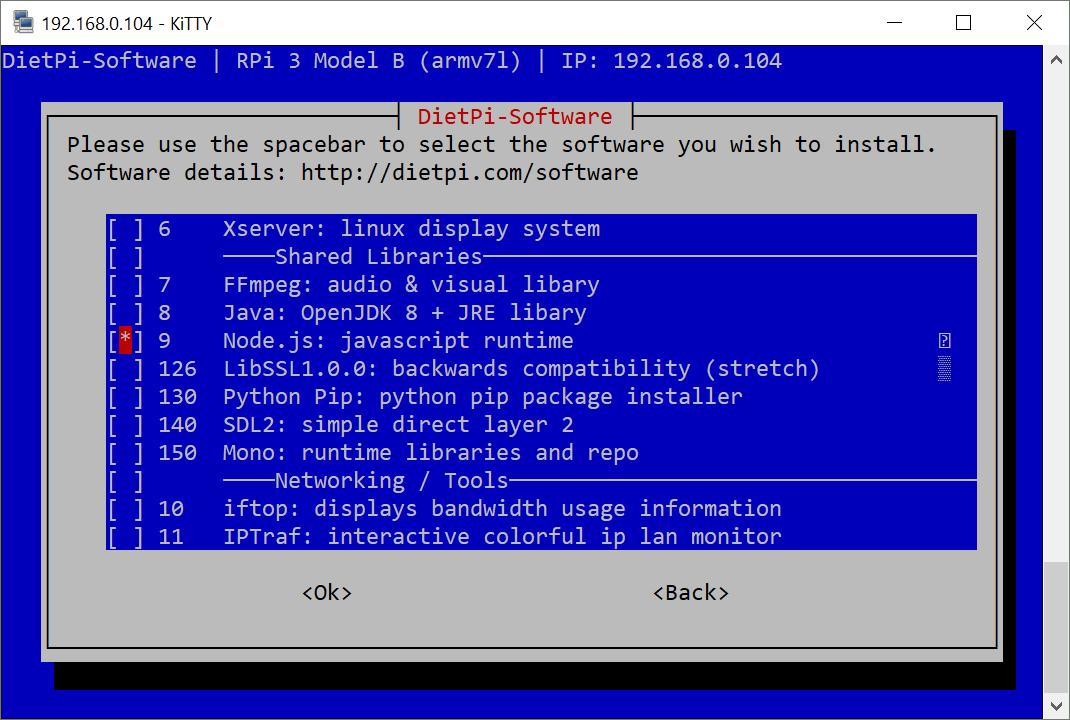Toggle checkbox for Xserver linux display system
Image resolution: width=1070 pixels, height=720 pixels.
click(x=126, y=229)
